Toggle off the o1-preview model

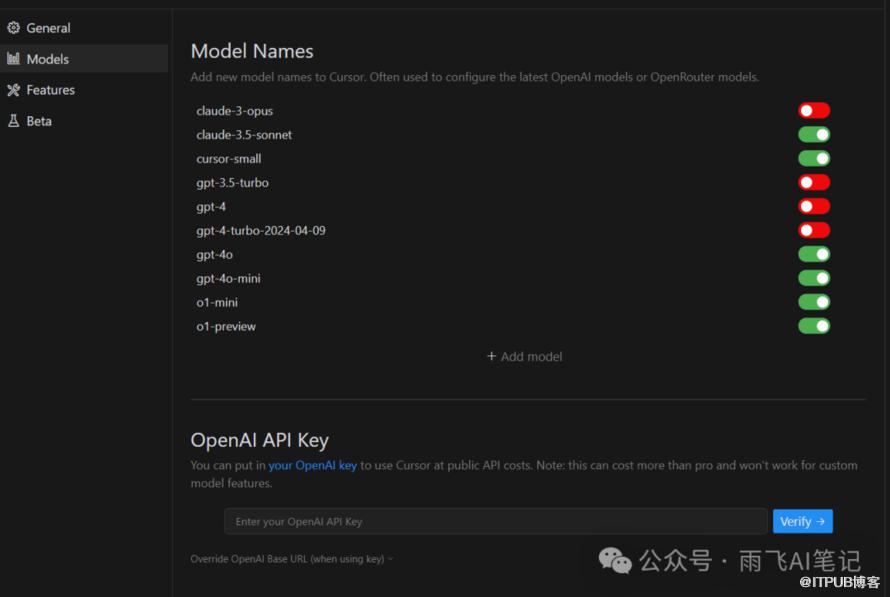click(814, 326)
